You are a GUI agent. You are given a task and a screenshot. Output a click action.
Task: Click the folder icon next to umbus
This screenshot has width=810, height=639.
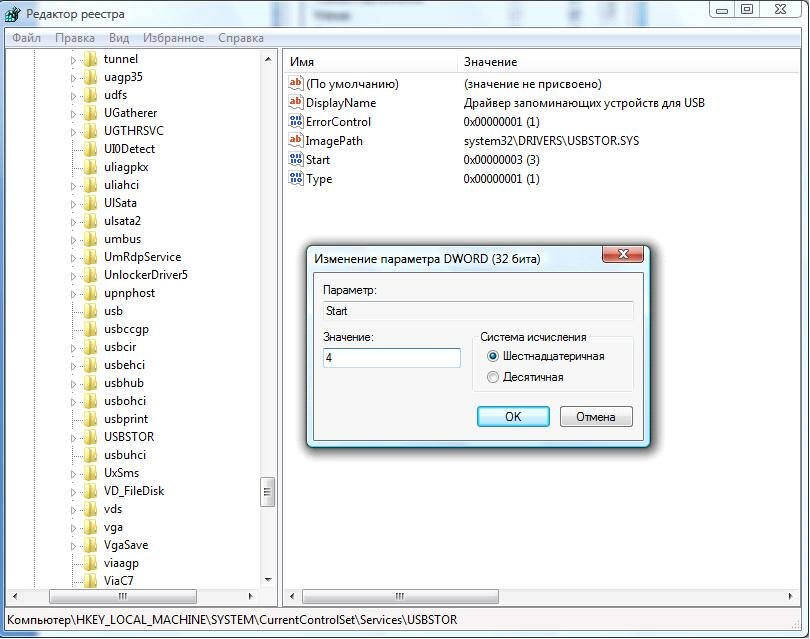90,239
